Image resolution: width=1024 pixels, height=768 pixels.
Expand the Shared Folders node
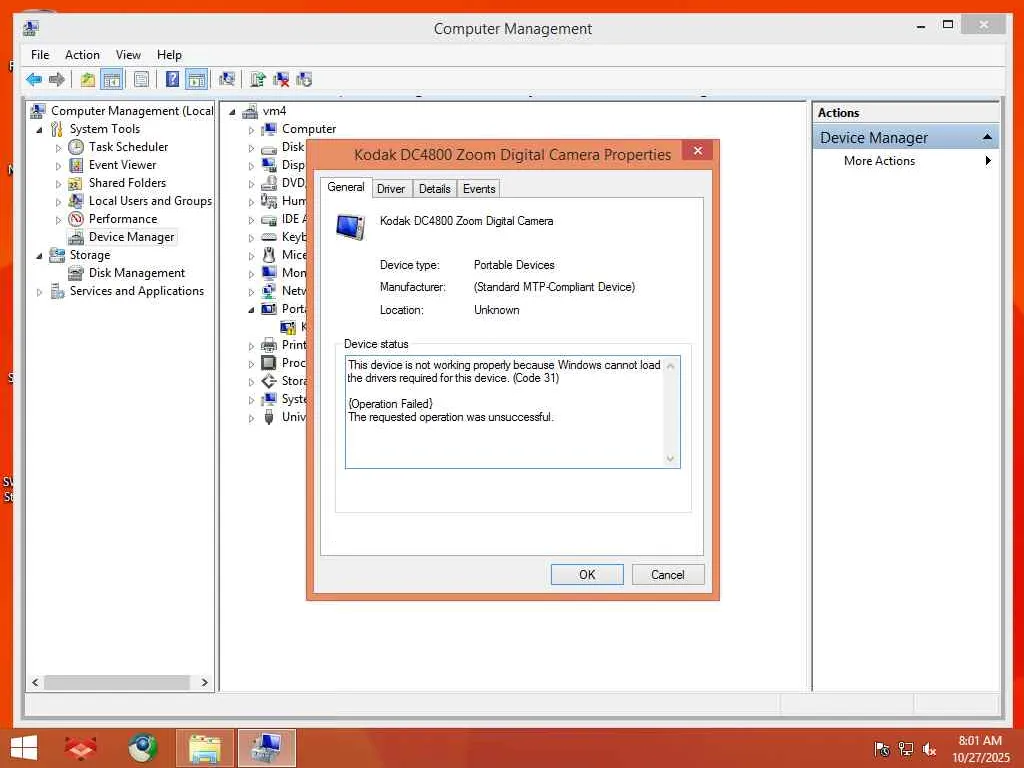(x=58, y=184)
